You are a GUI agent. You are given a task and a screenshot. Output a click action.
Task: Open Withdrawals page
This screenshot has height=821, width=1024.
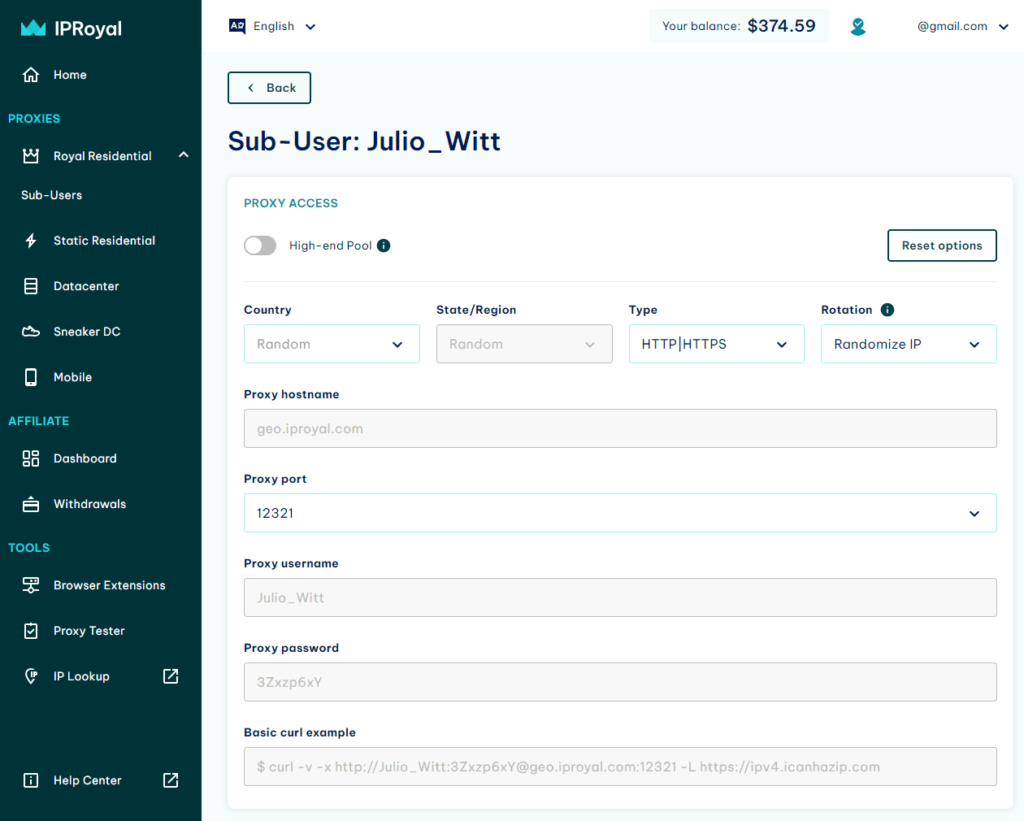[89, 504]
